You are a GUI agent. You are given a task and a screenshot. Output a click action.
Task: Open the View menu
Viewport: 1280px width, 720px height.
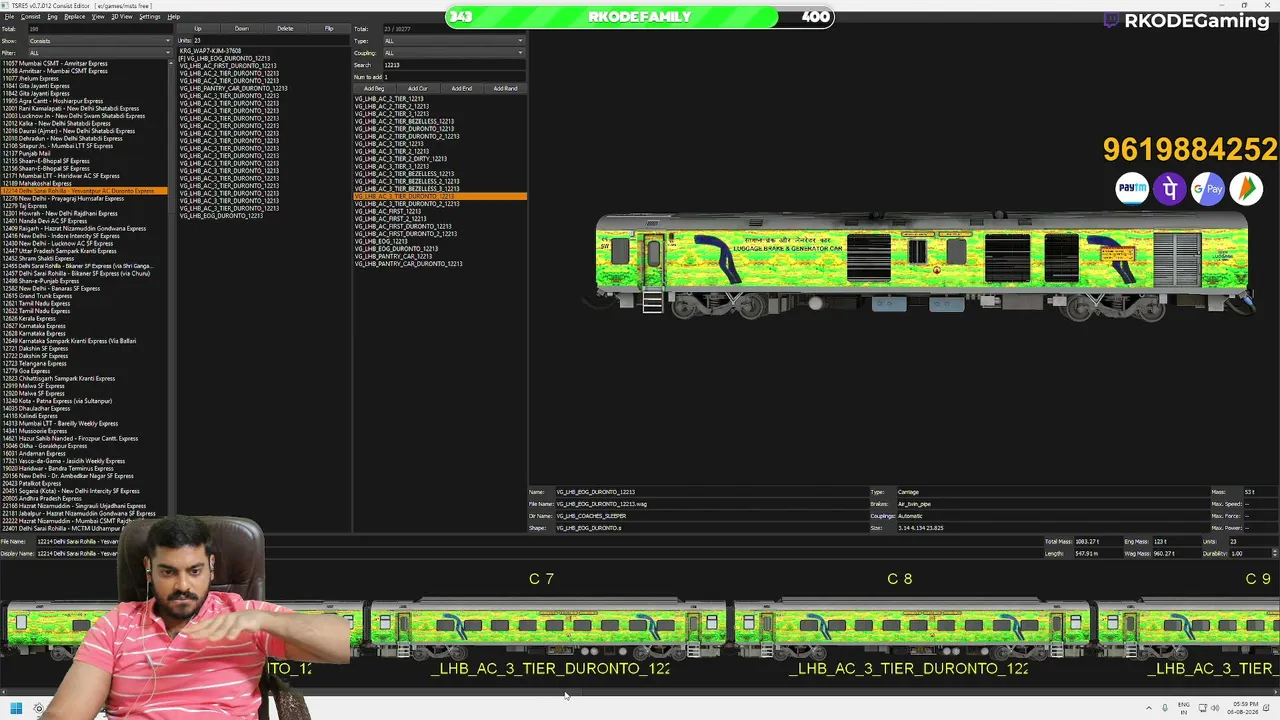(98, 17)
